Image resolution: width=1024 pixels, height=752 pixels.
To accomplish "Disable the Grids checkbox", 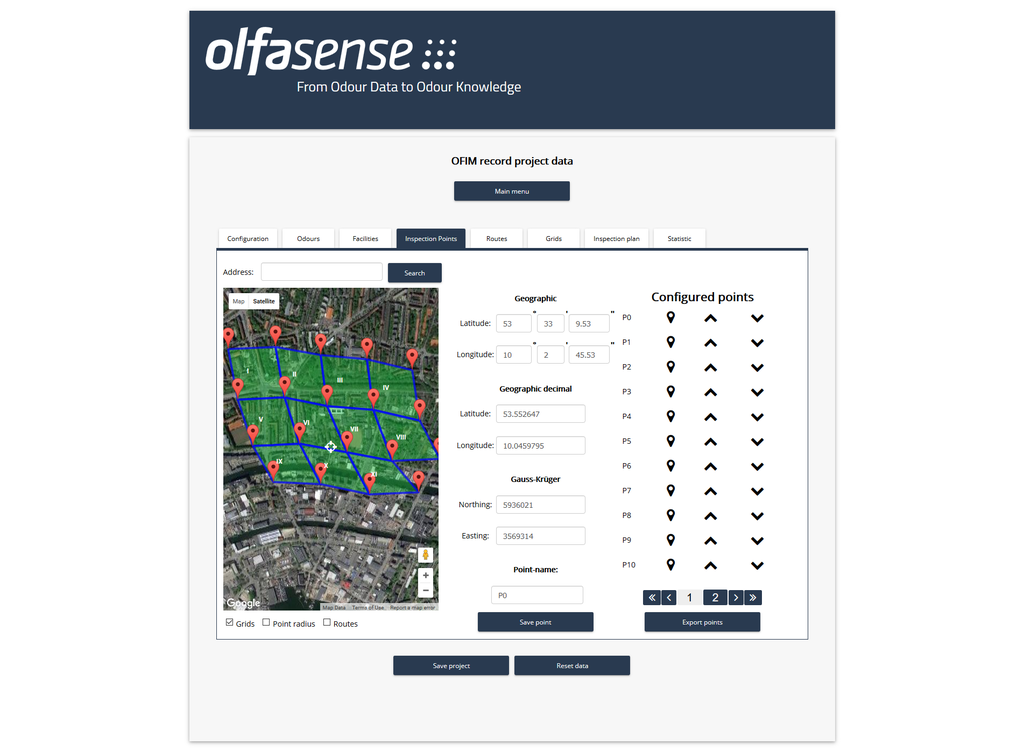I will [230, 623].
